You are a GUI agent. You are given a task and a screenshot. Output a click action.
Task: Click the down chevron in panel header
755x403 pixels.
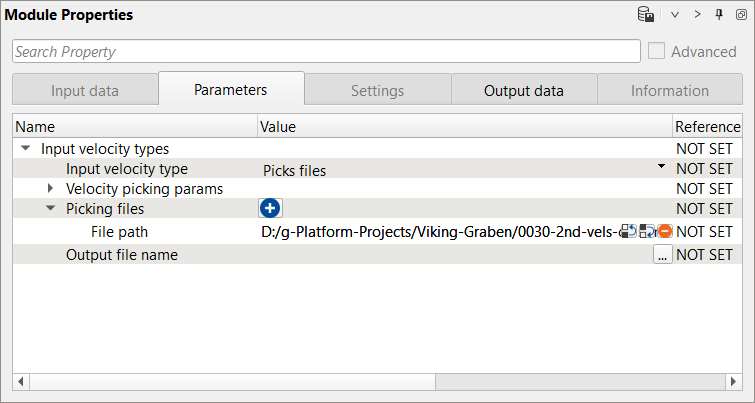(x=675, y=15)
